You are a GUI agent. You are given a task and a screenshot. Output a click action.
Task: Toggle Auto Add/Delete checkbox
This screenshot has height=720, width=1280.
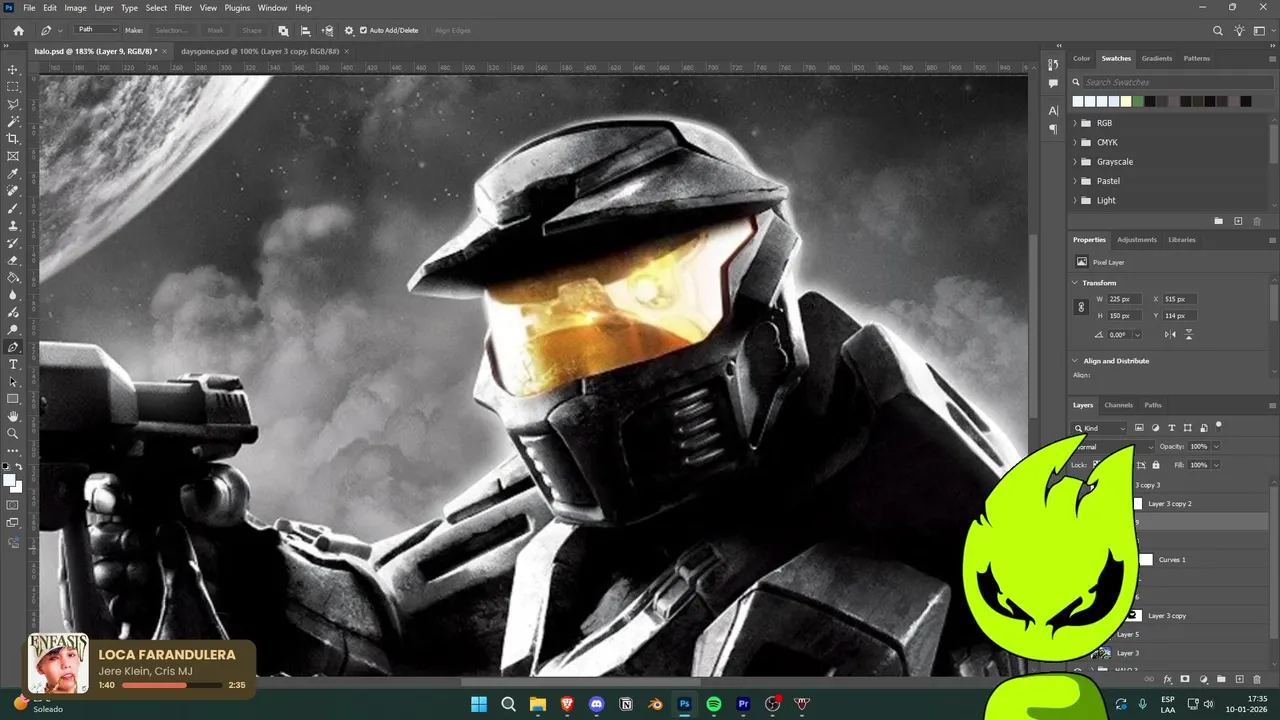click(363, 31)
